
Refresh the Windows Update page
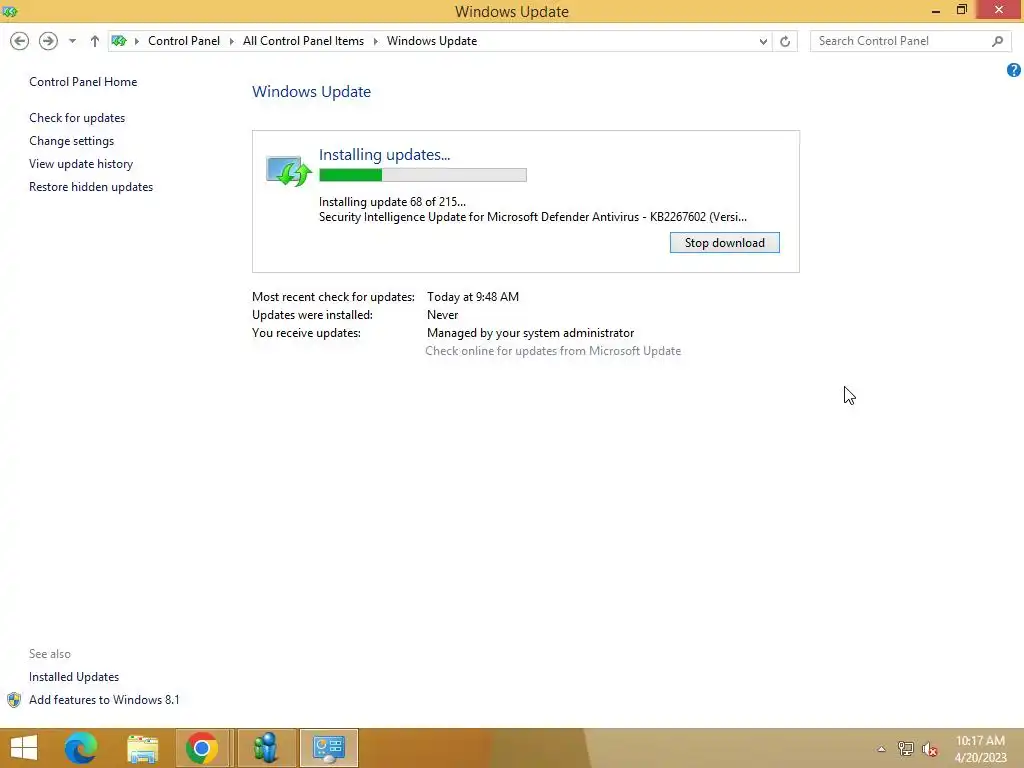[785, 41]
